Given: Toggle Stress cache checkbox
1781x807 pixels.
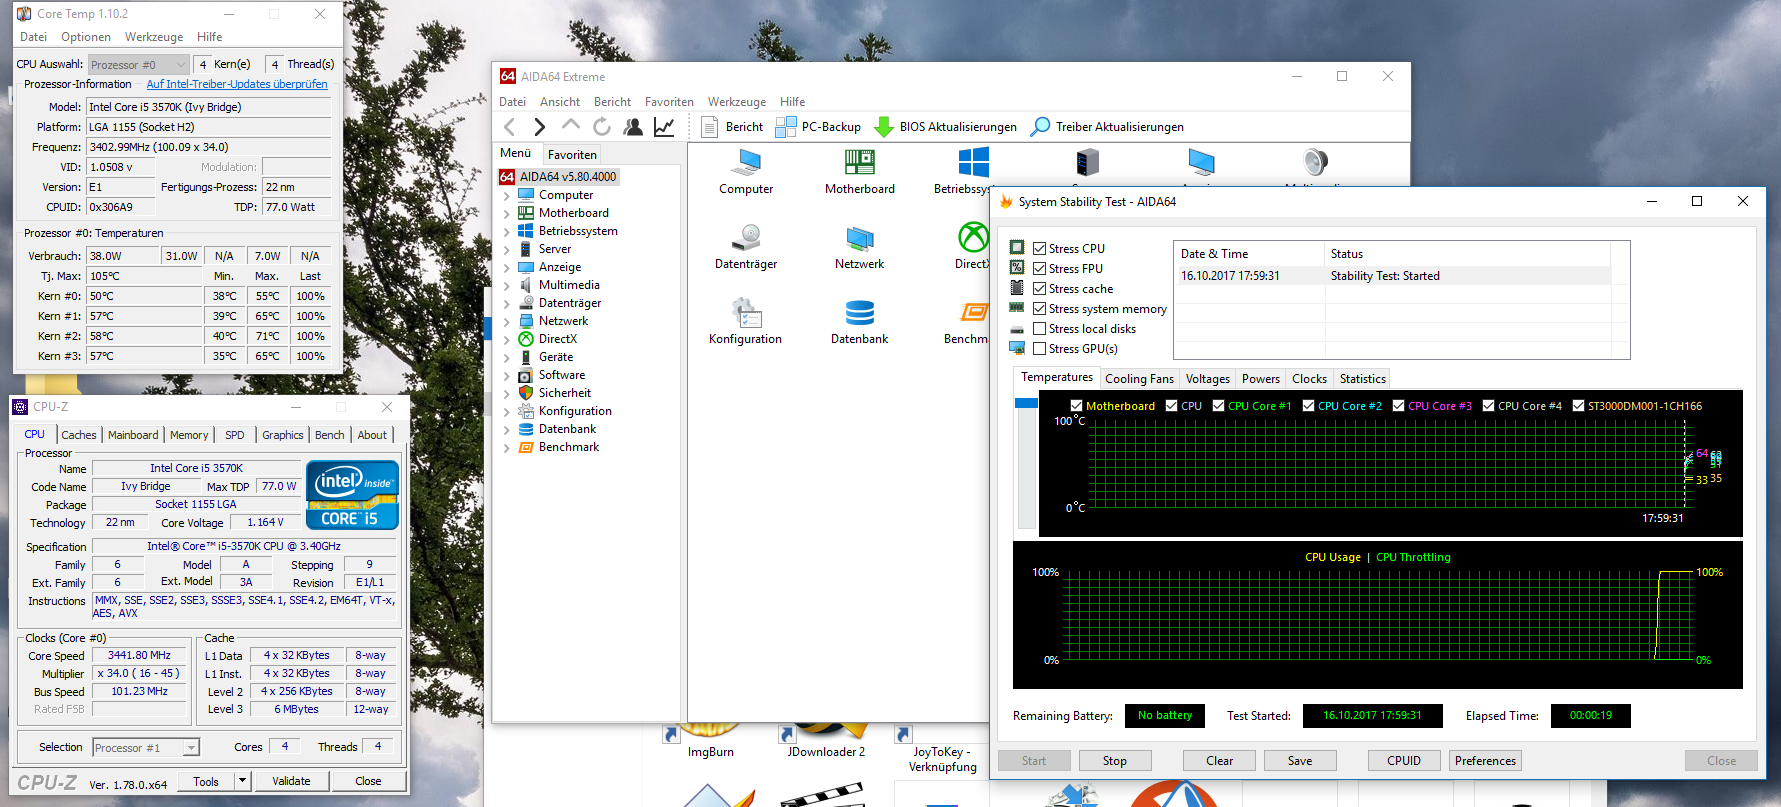Looking at the screenshot, I should click(x=1040, y=289).
